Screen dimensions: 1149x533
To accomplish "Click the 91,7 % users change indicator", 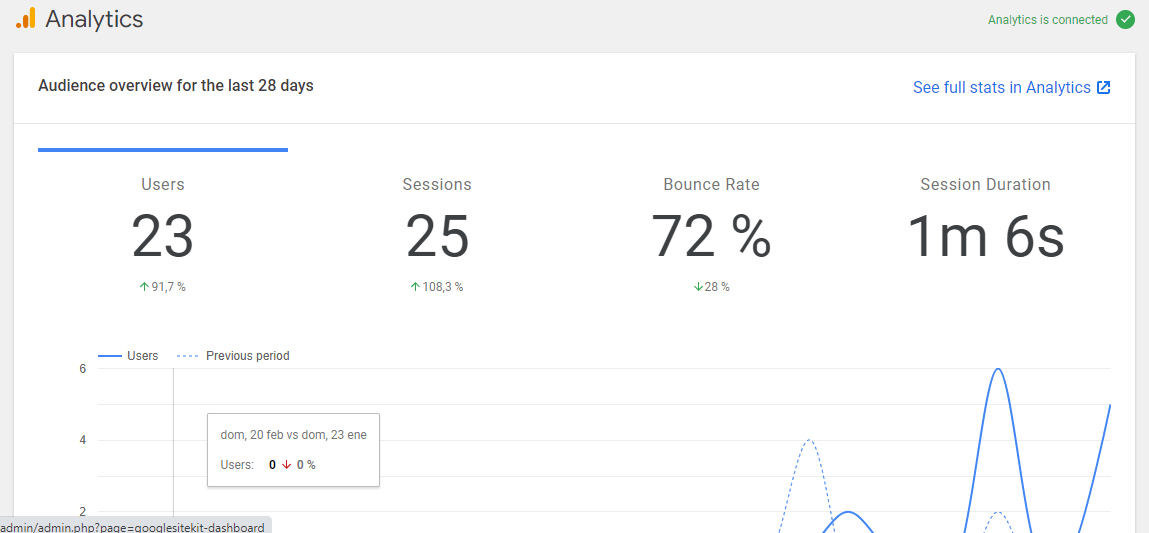I will click(163, 287).
